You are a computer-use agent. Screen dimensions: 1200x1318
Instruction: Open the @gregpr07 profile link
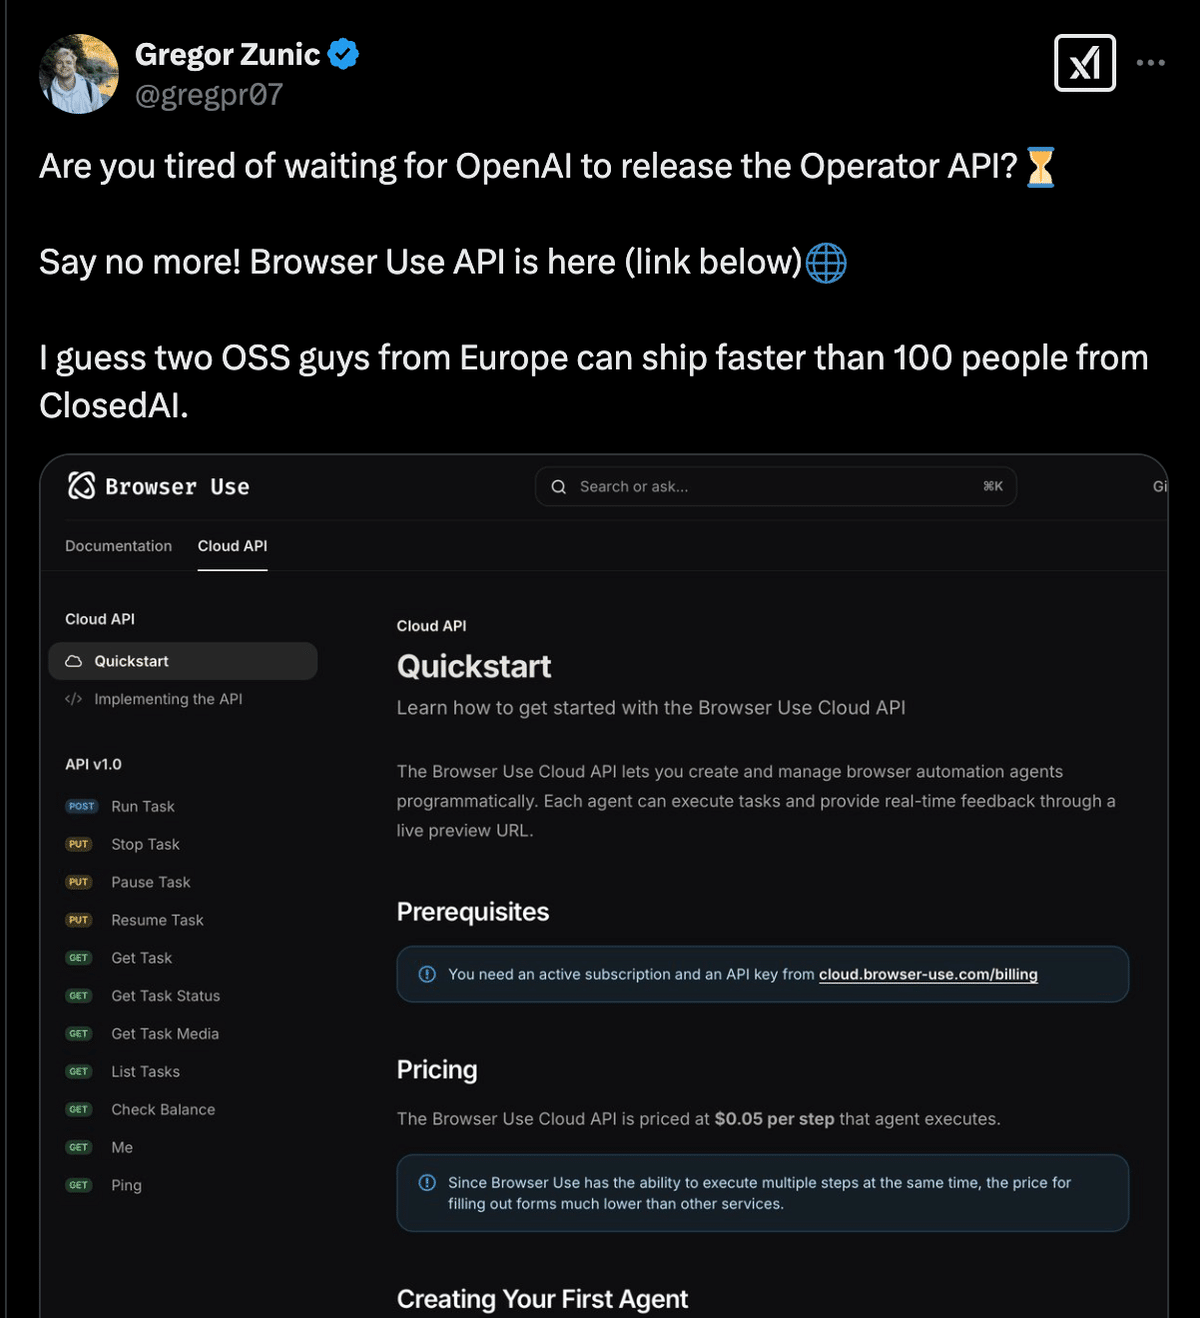click(208, 95)
